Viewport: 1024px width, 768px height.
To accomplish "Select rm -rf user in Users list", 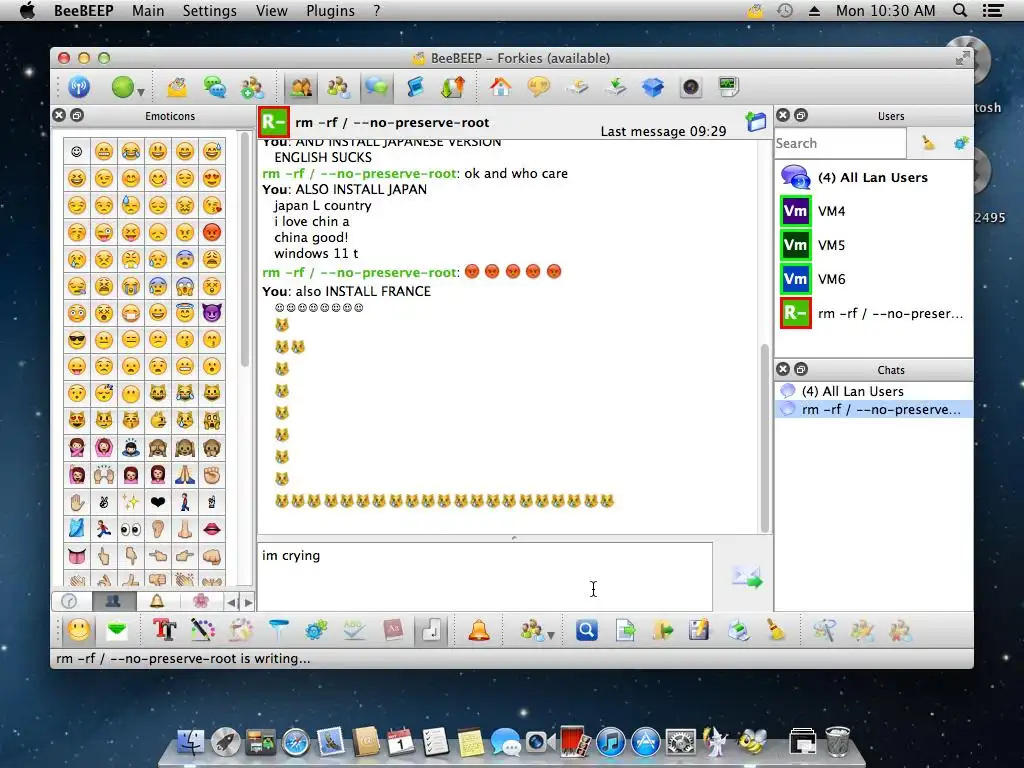I will coord(874,313).
